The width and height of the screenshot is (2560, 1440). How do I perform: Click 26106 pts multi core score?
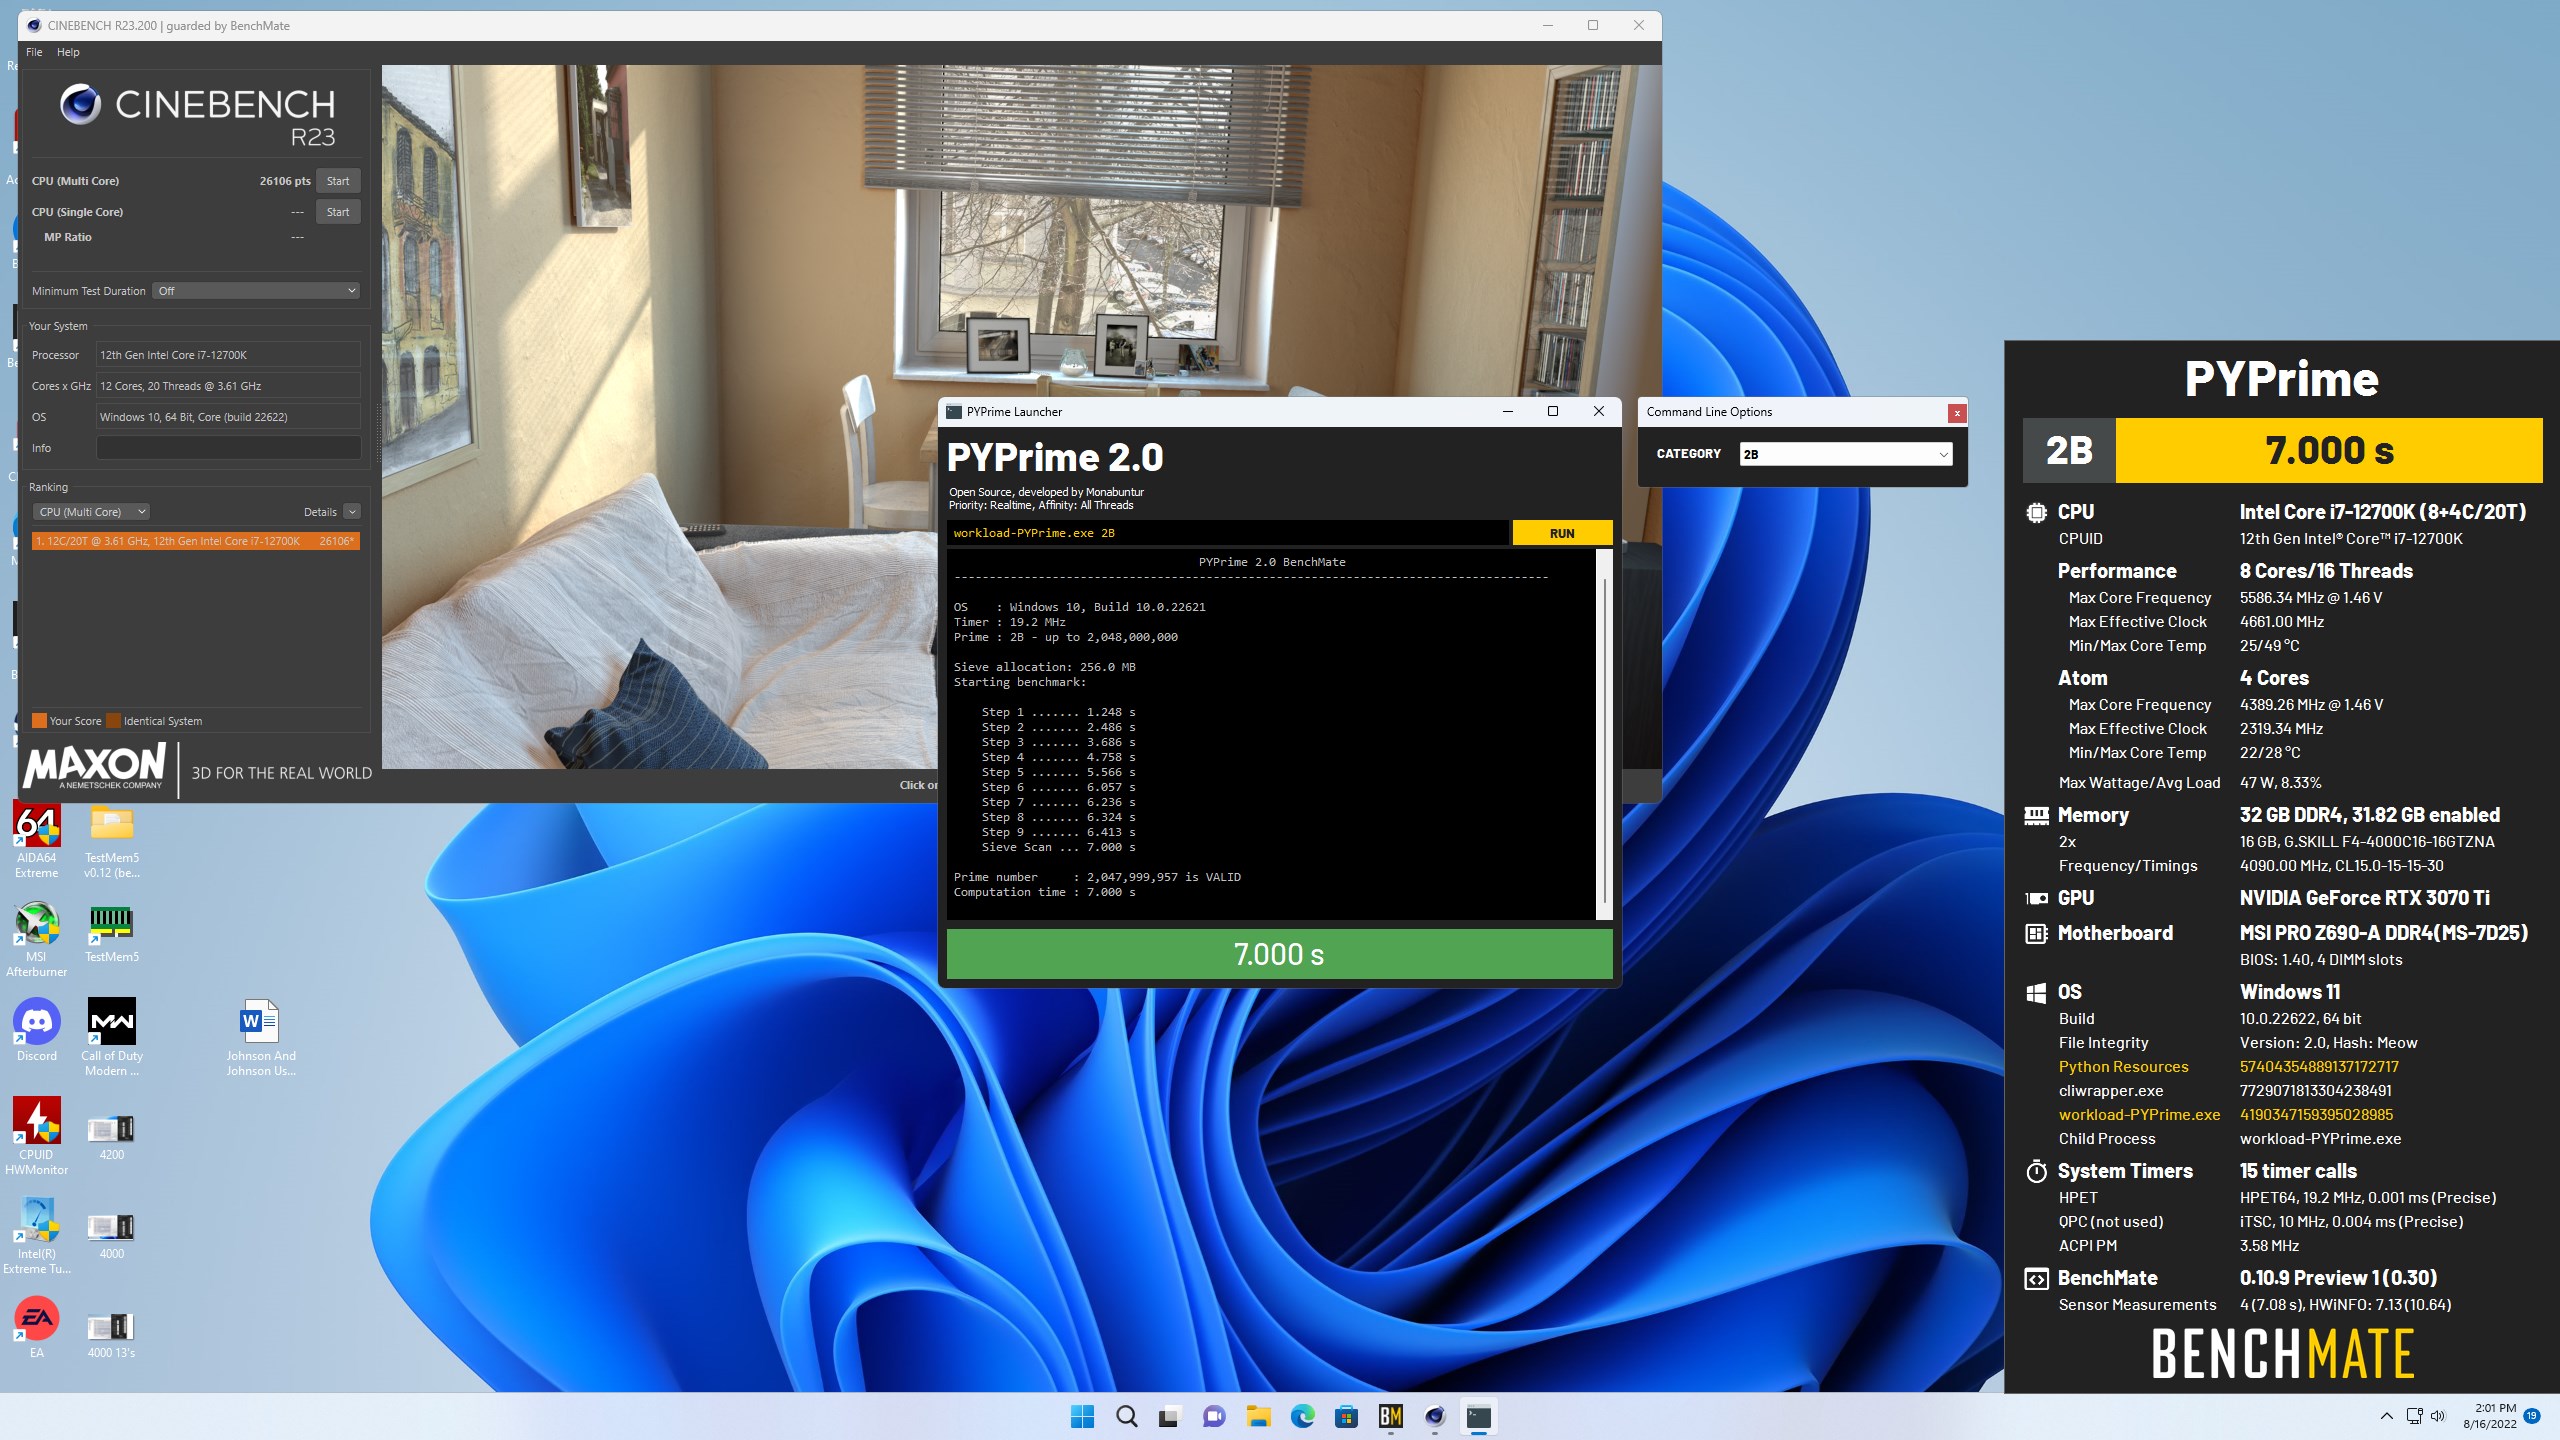[285, 181]
